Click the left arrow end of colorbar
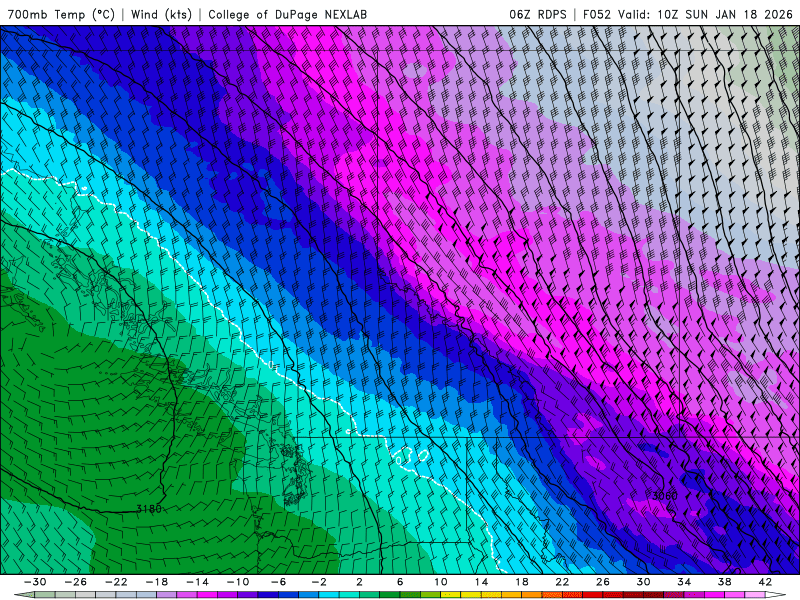Viewport: 800px width, 600px height. 24,595
